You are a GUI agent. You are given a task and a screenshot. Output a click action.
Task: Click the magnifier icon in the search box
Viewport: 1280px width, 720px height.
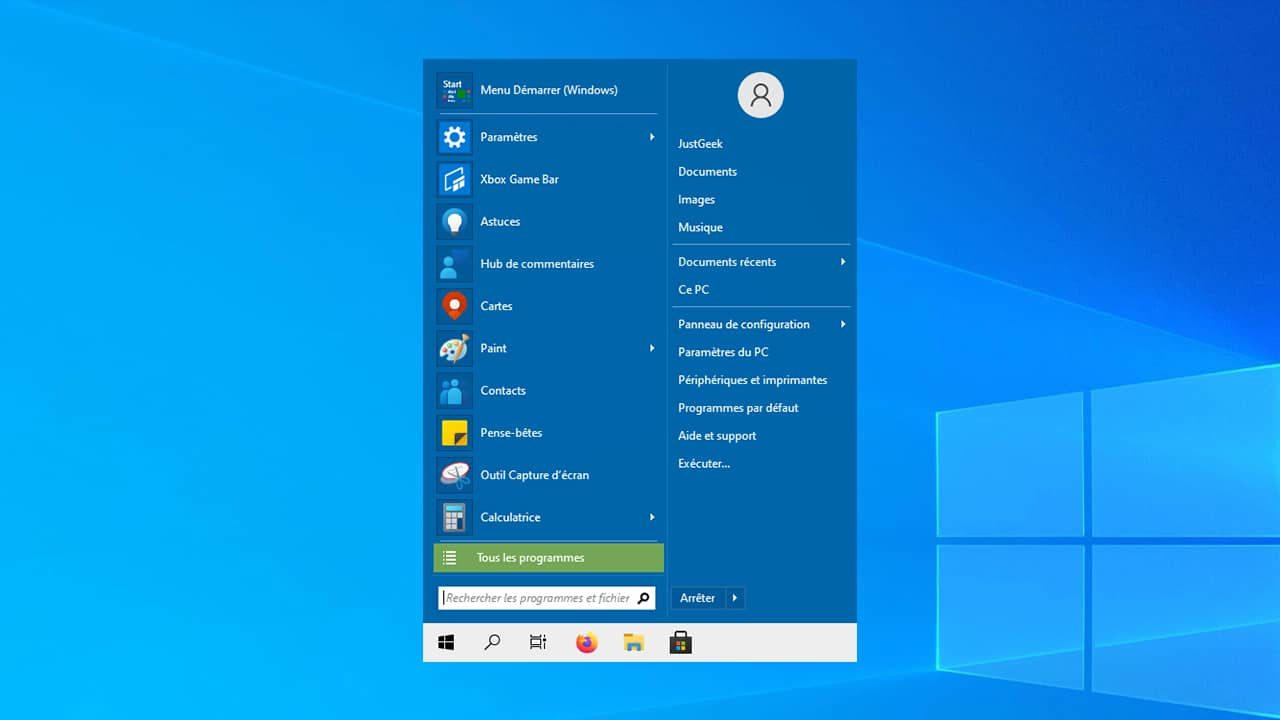(x=643, y=598)
